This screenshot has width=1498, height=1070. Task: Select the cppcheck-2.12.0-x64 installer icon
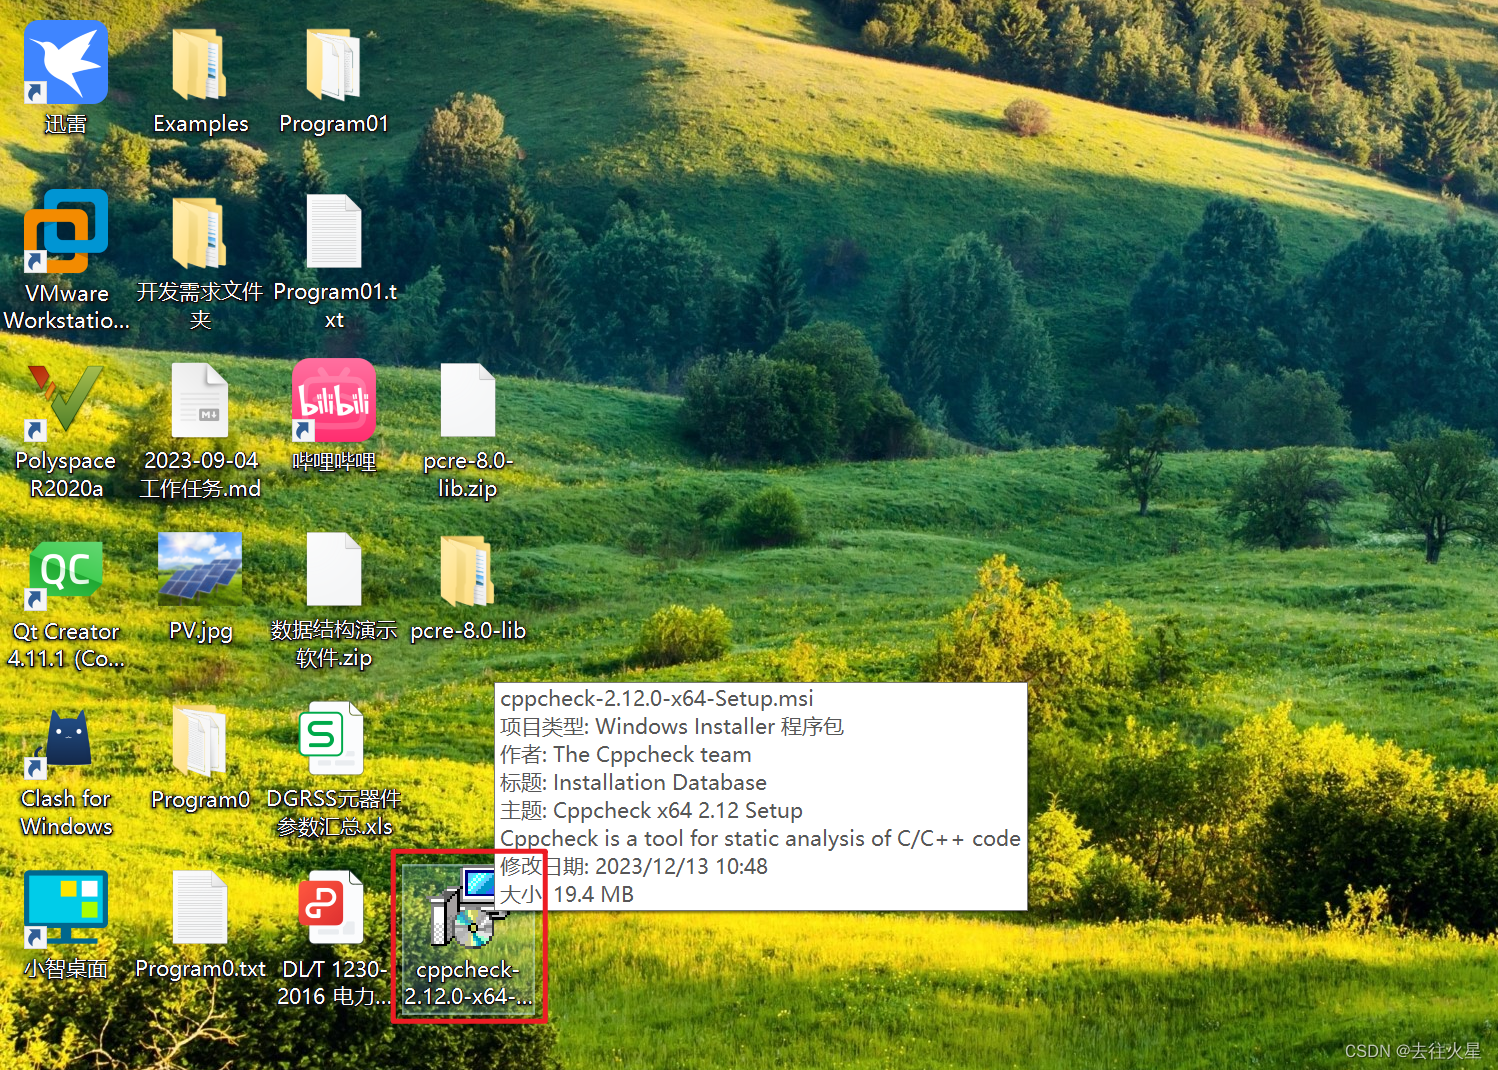pyautogui.click(x=468, y=908)
